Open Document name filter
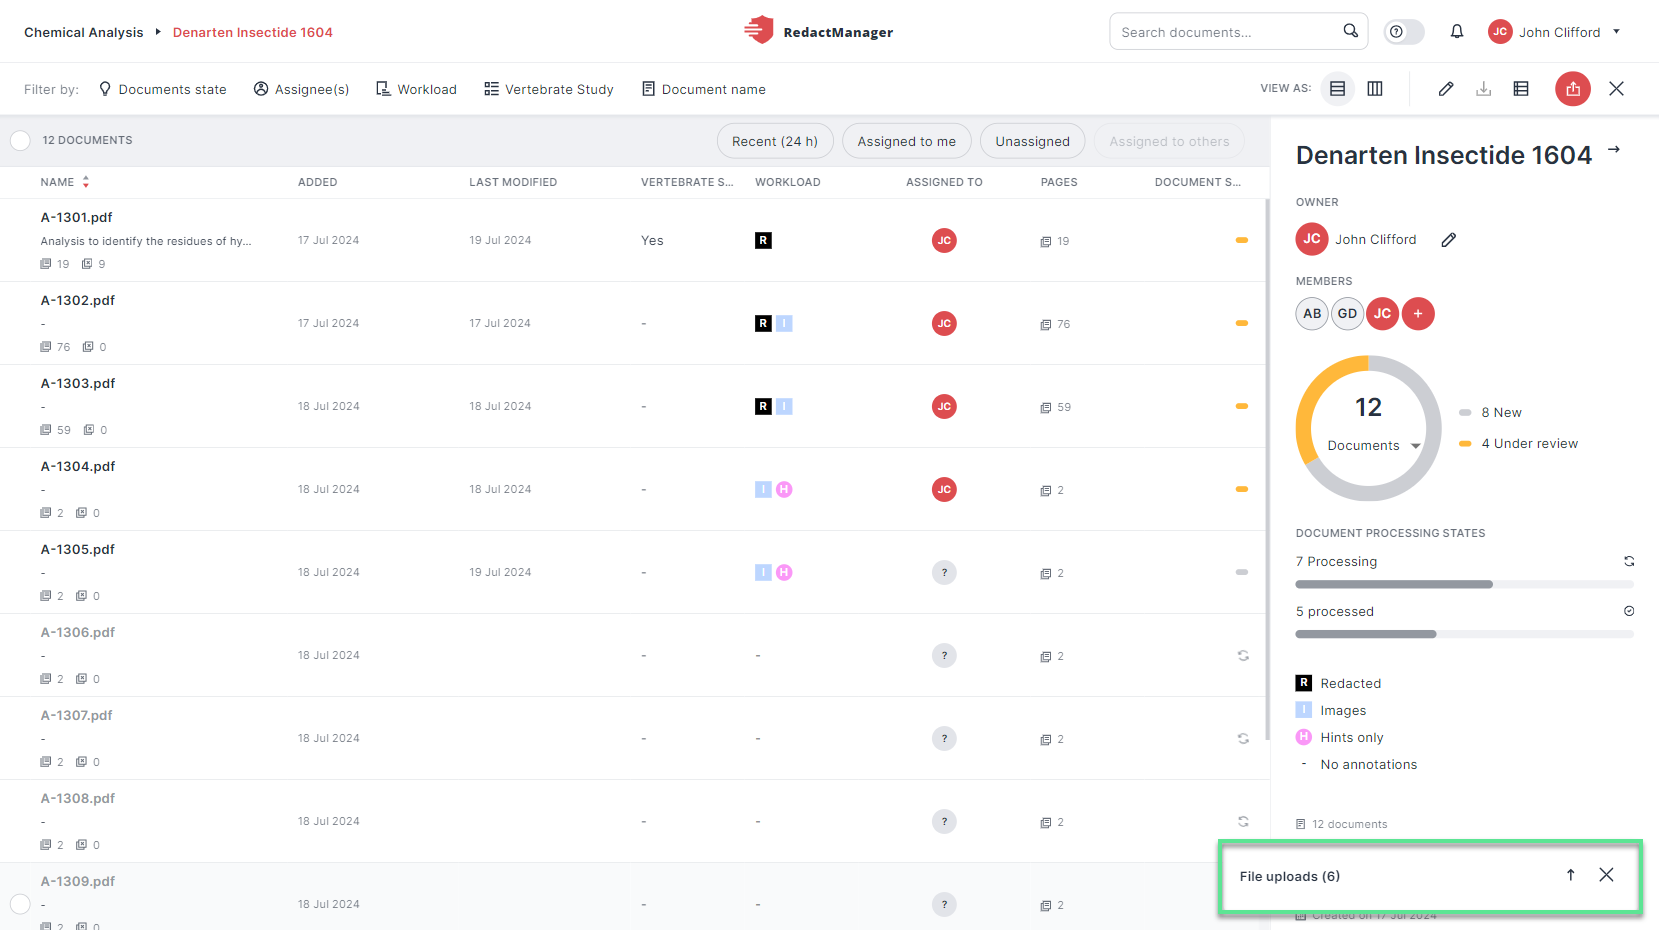 (x=704, y=89)
